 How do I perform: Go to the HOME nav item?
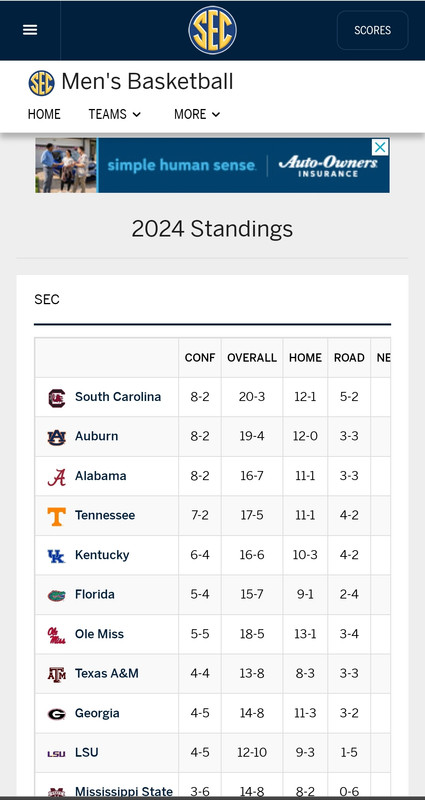coord(44,114)
